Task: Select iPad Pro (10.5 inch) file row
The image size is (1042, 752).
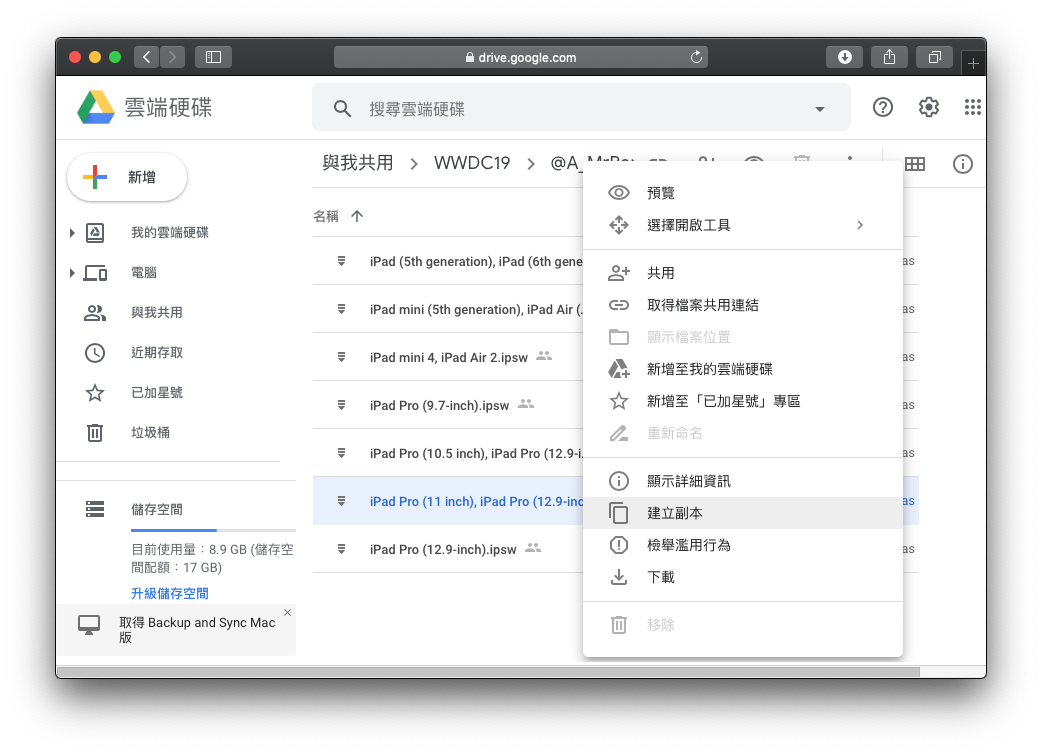Action: coord(448,453)
